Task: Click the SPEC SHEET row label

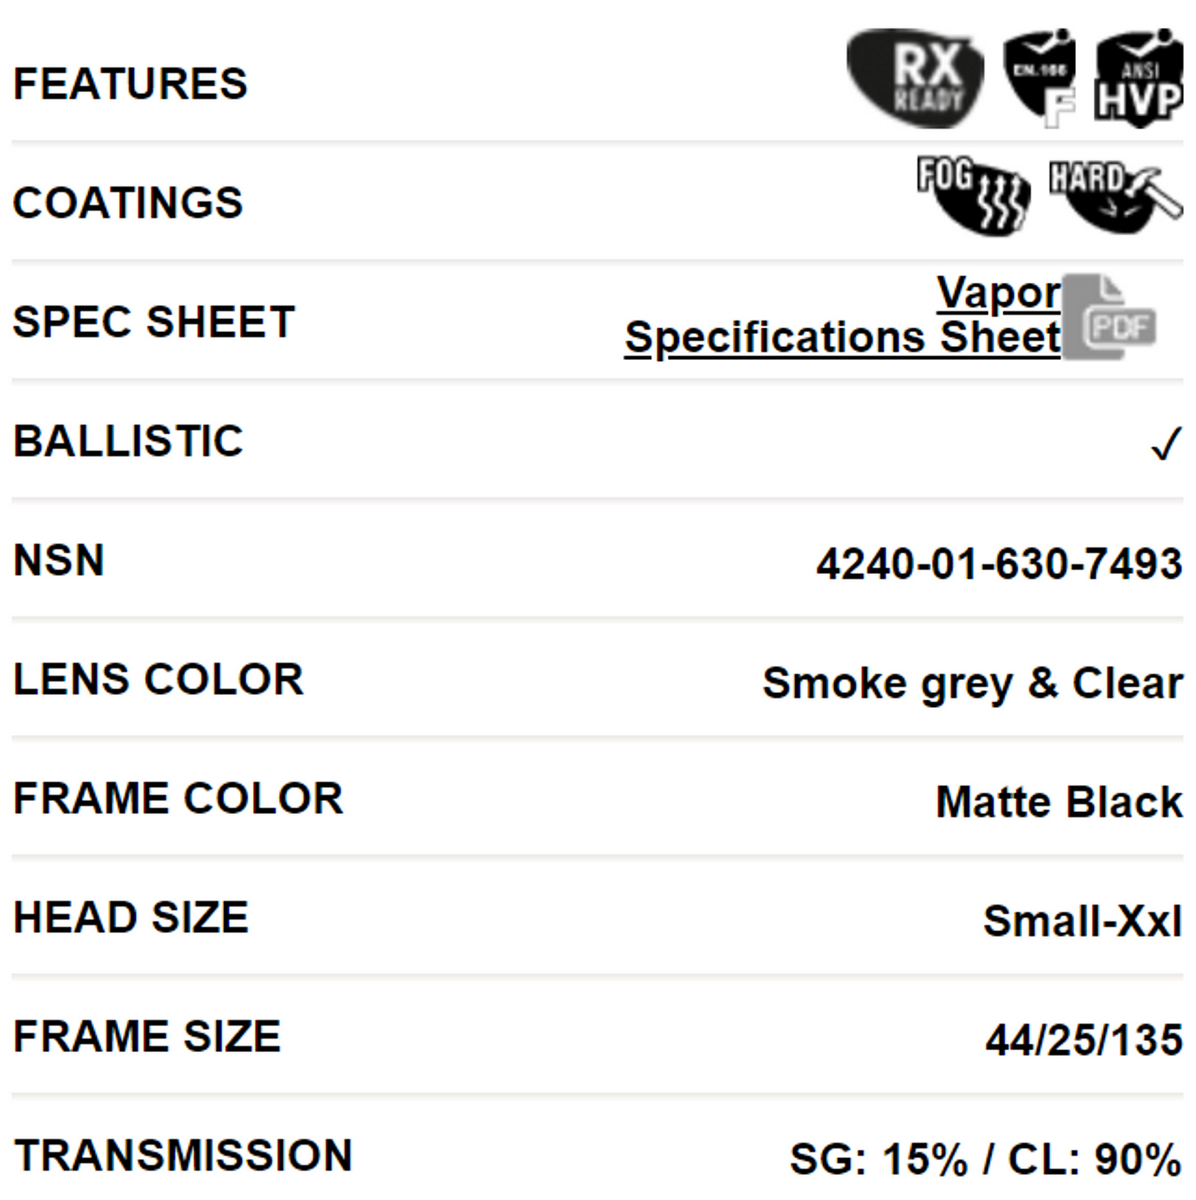Action: [x=154, y=322]
